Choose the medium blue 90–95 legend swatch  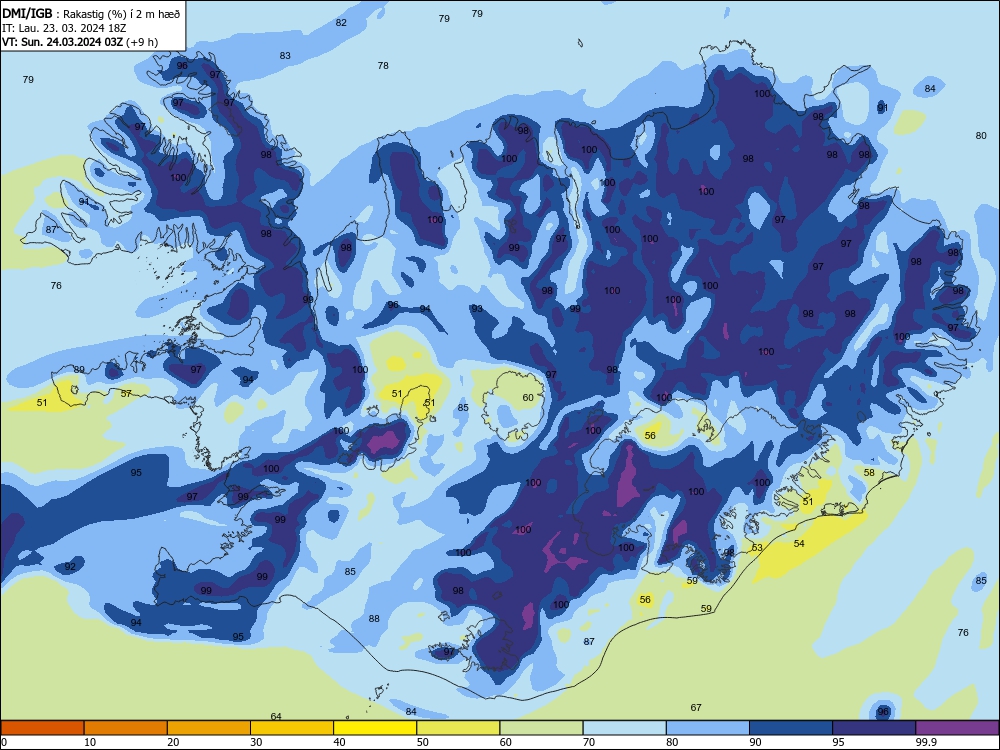point(791,728)
